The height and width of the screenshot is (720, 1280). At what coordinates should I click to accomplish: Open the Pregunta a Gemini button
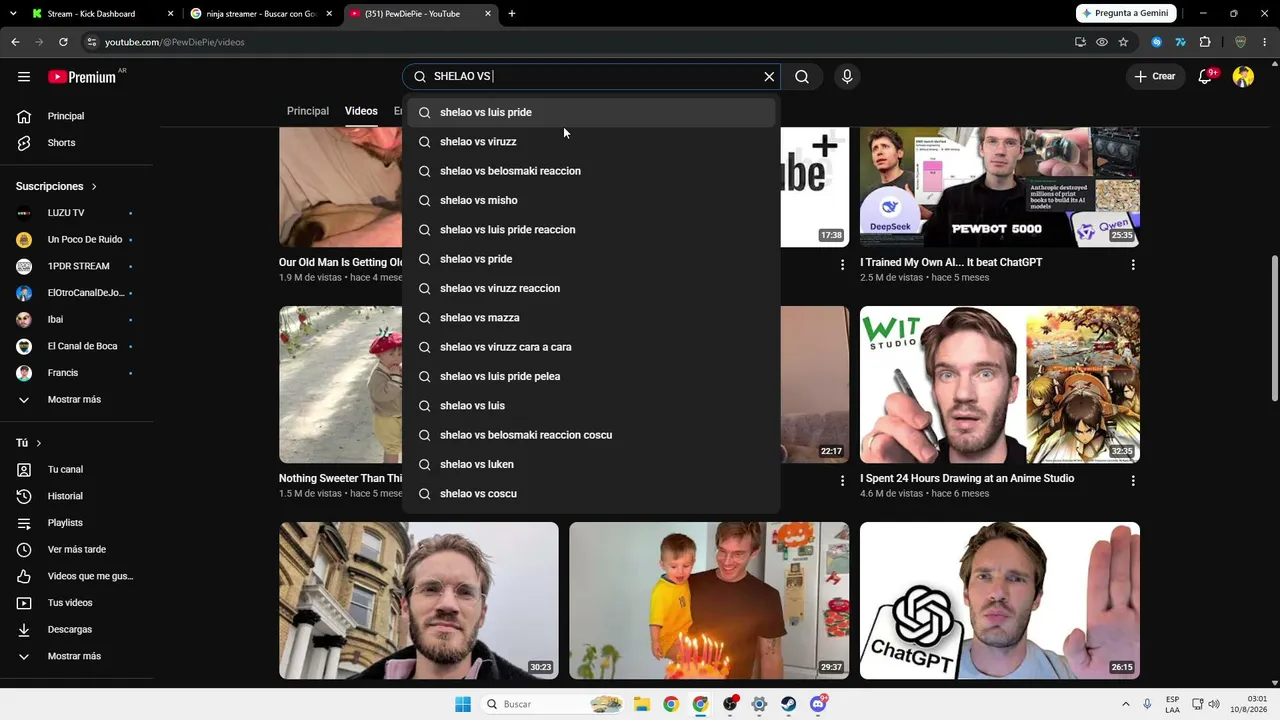click(1126, 14)
